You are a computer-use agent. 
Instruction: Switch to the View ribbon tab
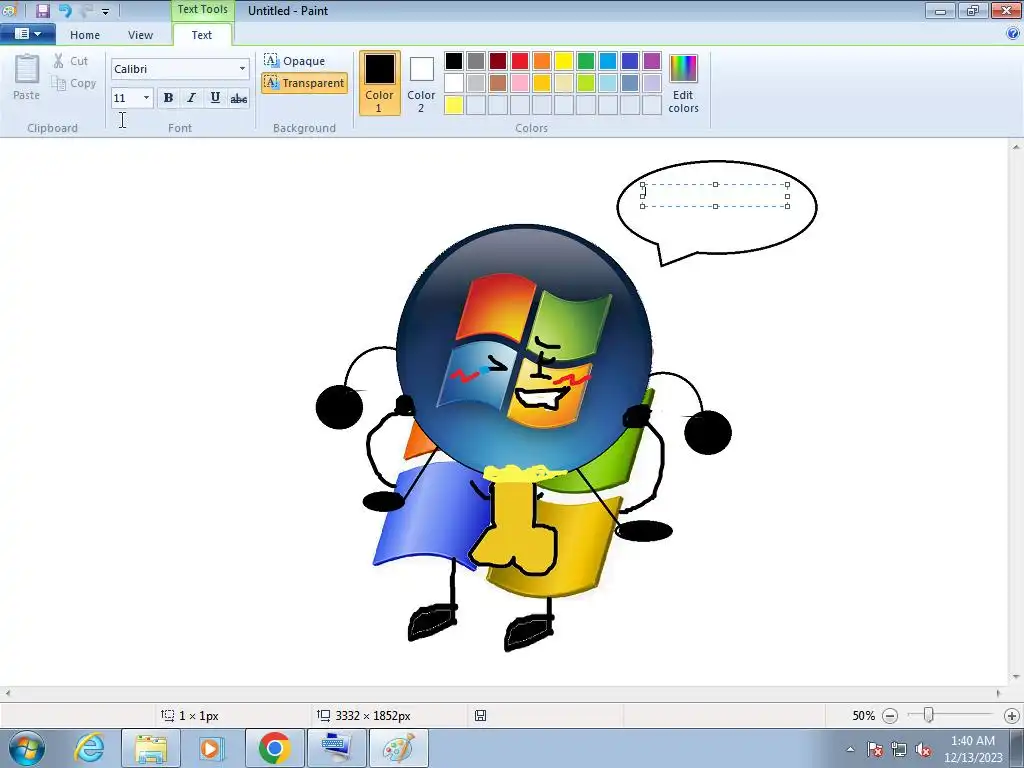point(140,35)
